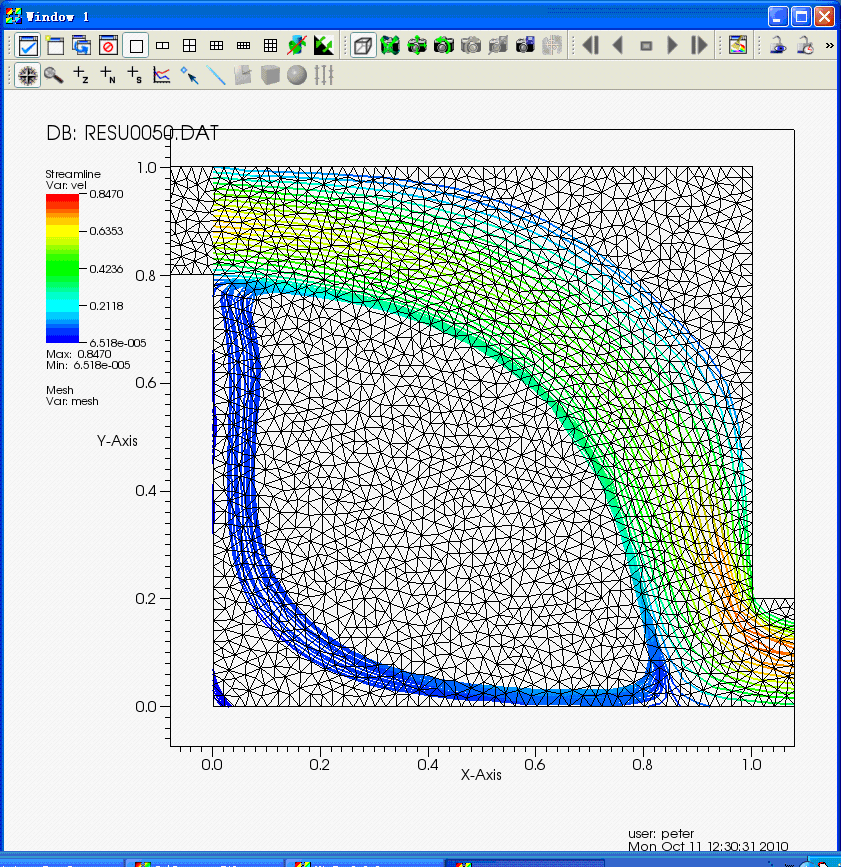Select the Lineout chart tool

(161, 75)
